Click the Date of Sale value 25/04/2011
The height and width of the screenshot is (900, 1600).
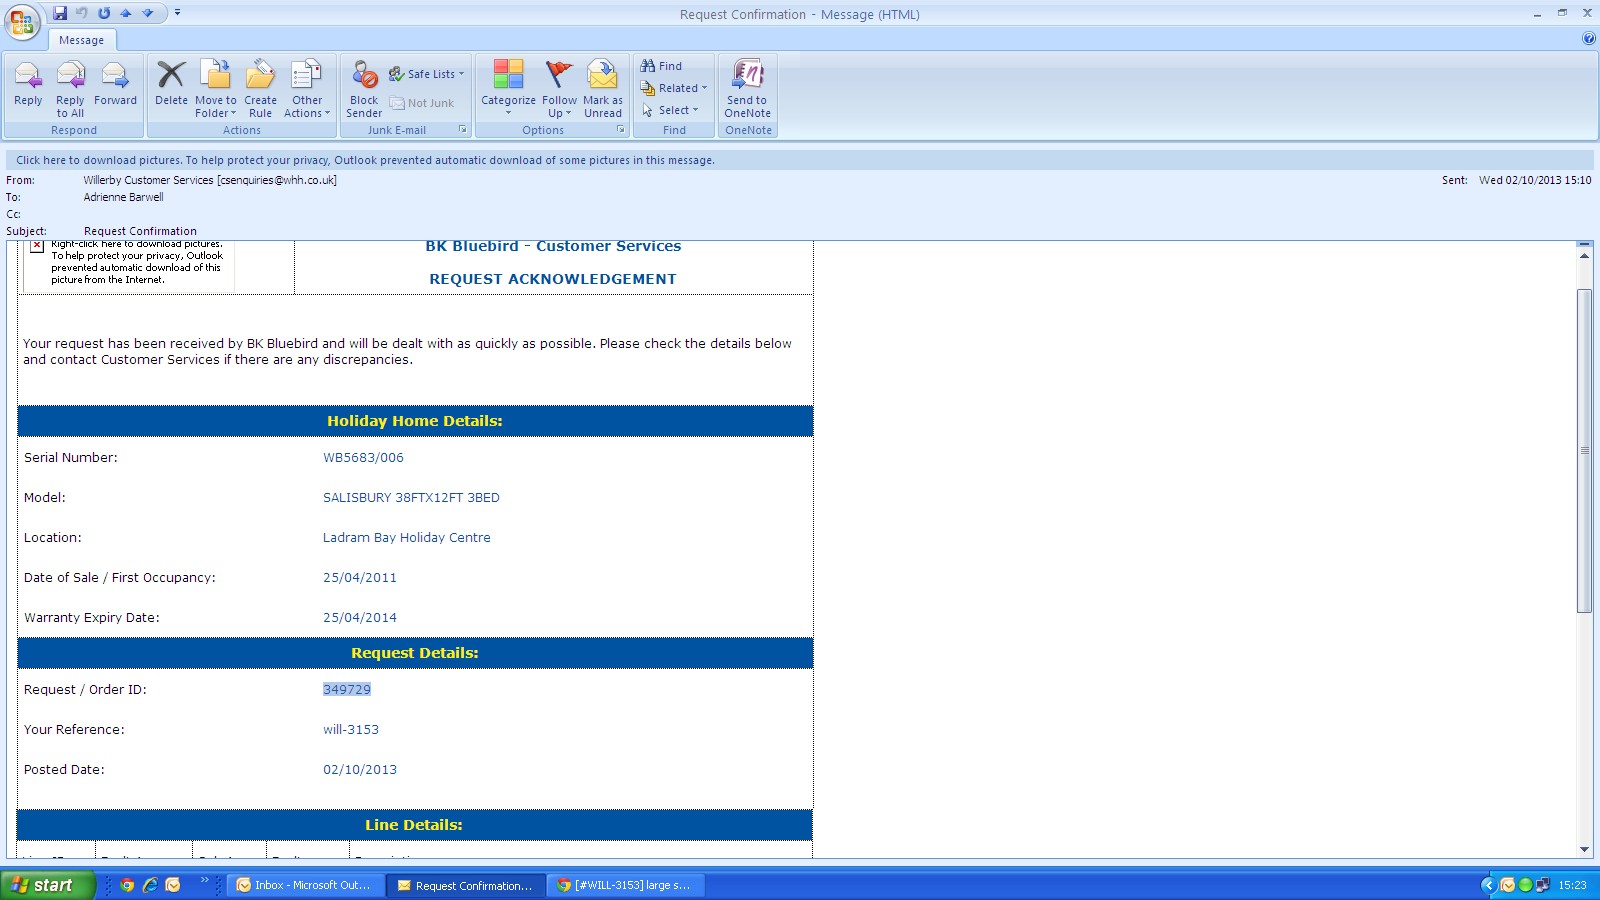click(x=360, y=578)
